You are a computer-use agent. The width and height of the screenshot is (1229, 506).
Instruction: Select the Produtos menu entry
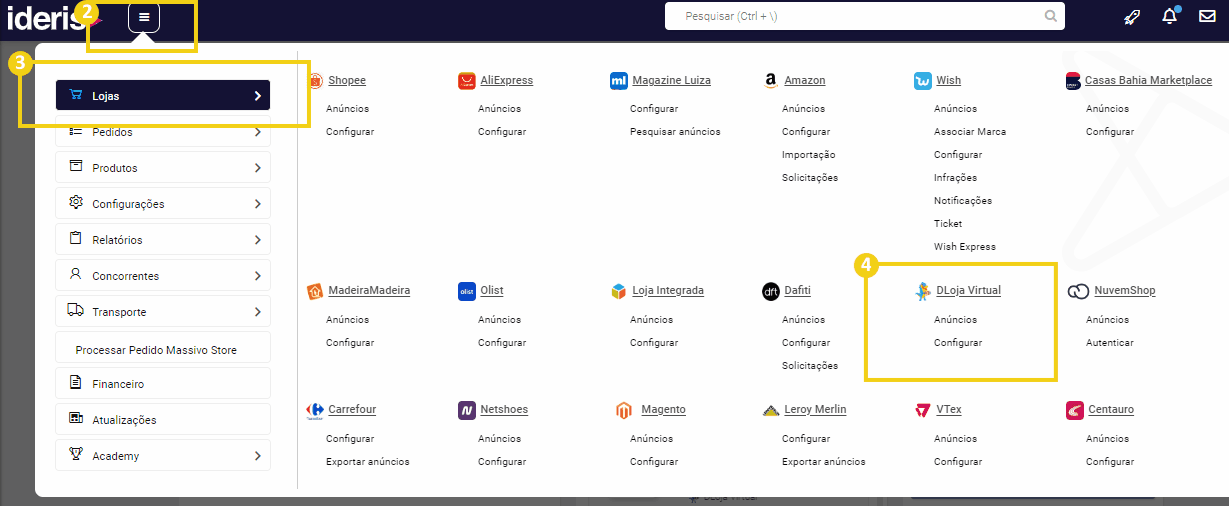point(163,168)
